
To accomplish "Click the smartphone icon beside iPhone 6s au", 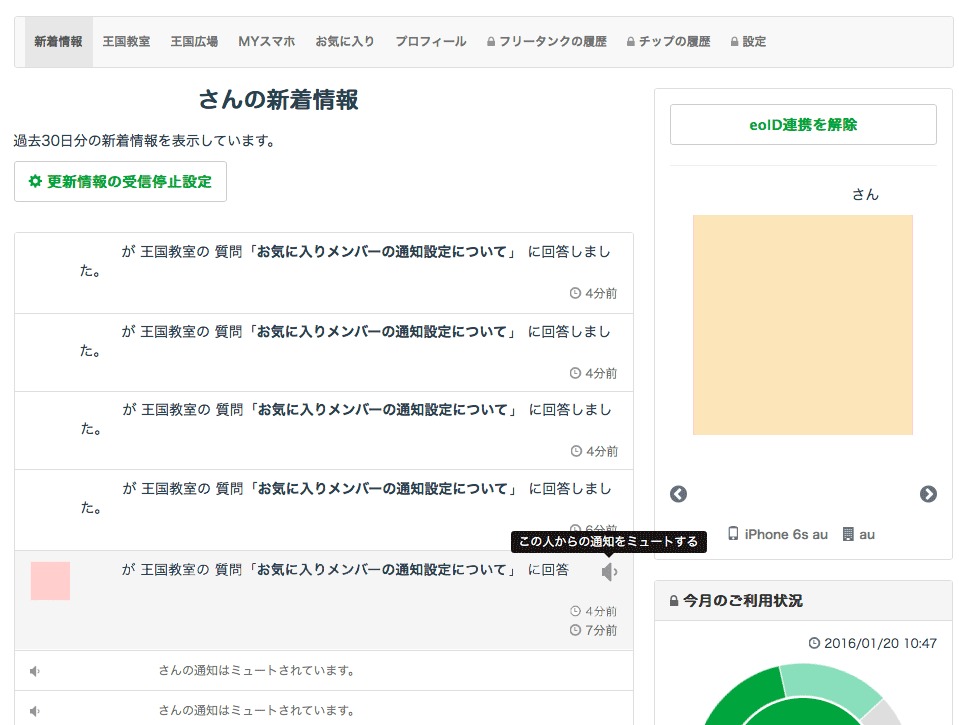I will 733,534.
